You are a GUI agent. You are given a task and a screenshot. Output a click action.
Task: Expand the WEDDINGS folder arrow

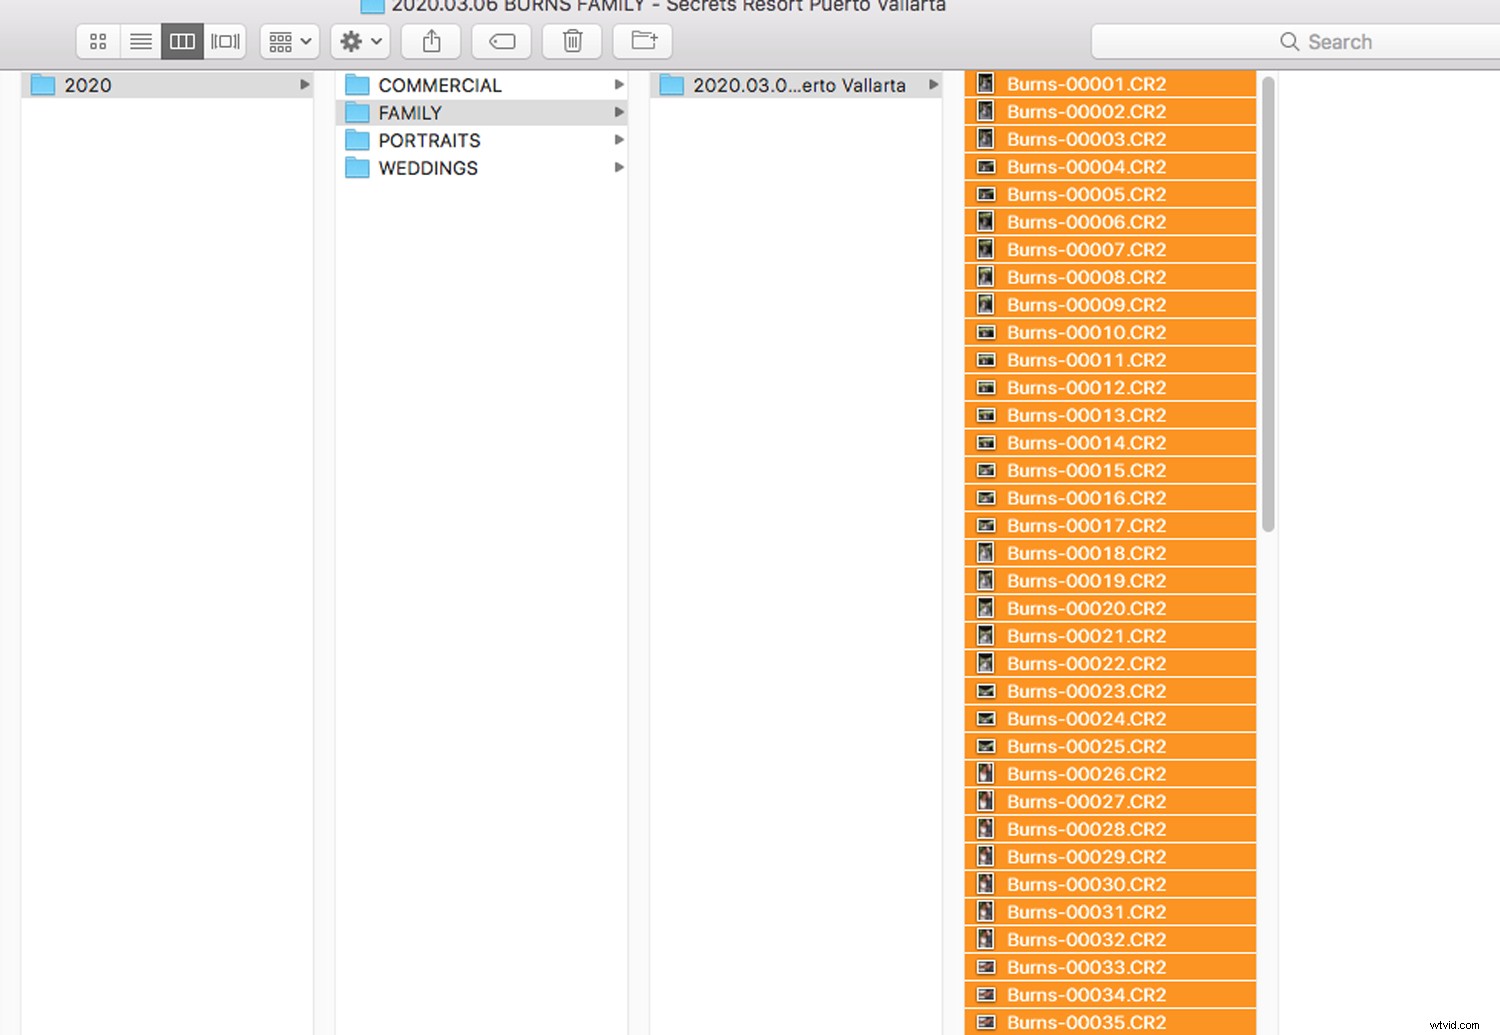(619, 168)
